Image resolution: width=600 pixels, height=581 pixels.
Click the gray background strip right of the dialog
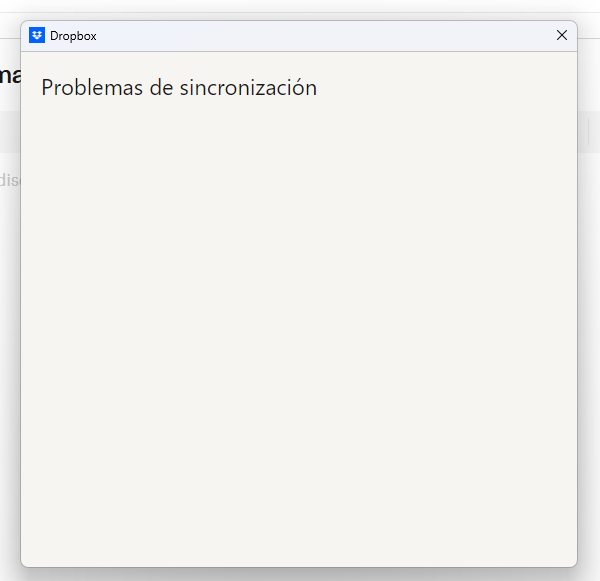pos(589,132)
